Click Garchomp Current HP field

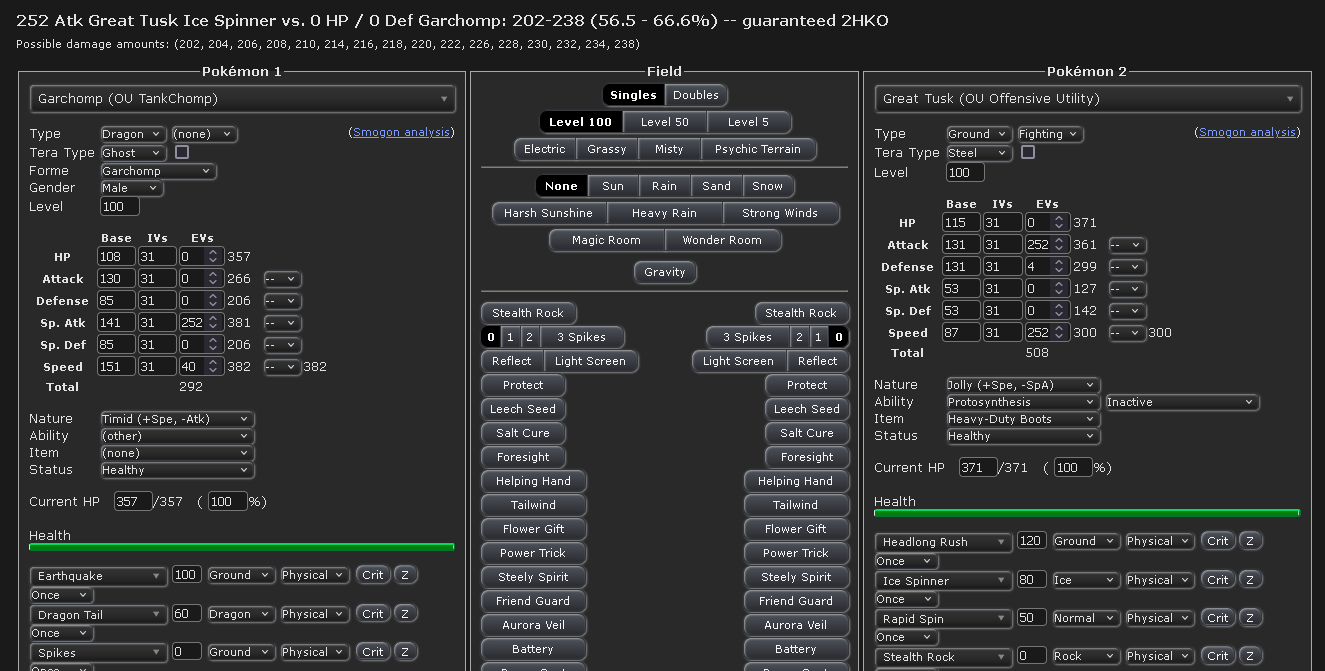tap(133, 502)
